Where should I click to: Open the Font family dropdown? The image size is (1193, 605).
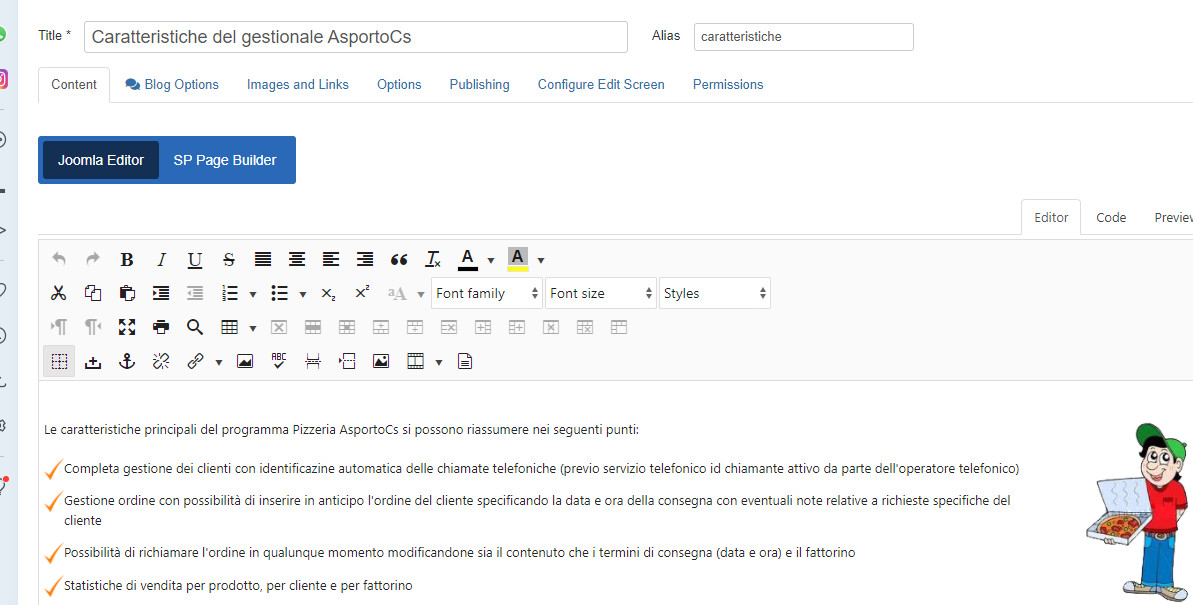(x=487, y=293)
